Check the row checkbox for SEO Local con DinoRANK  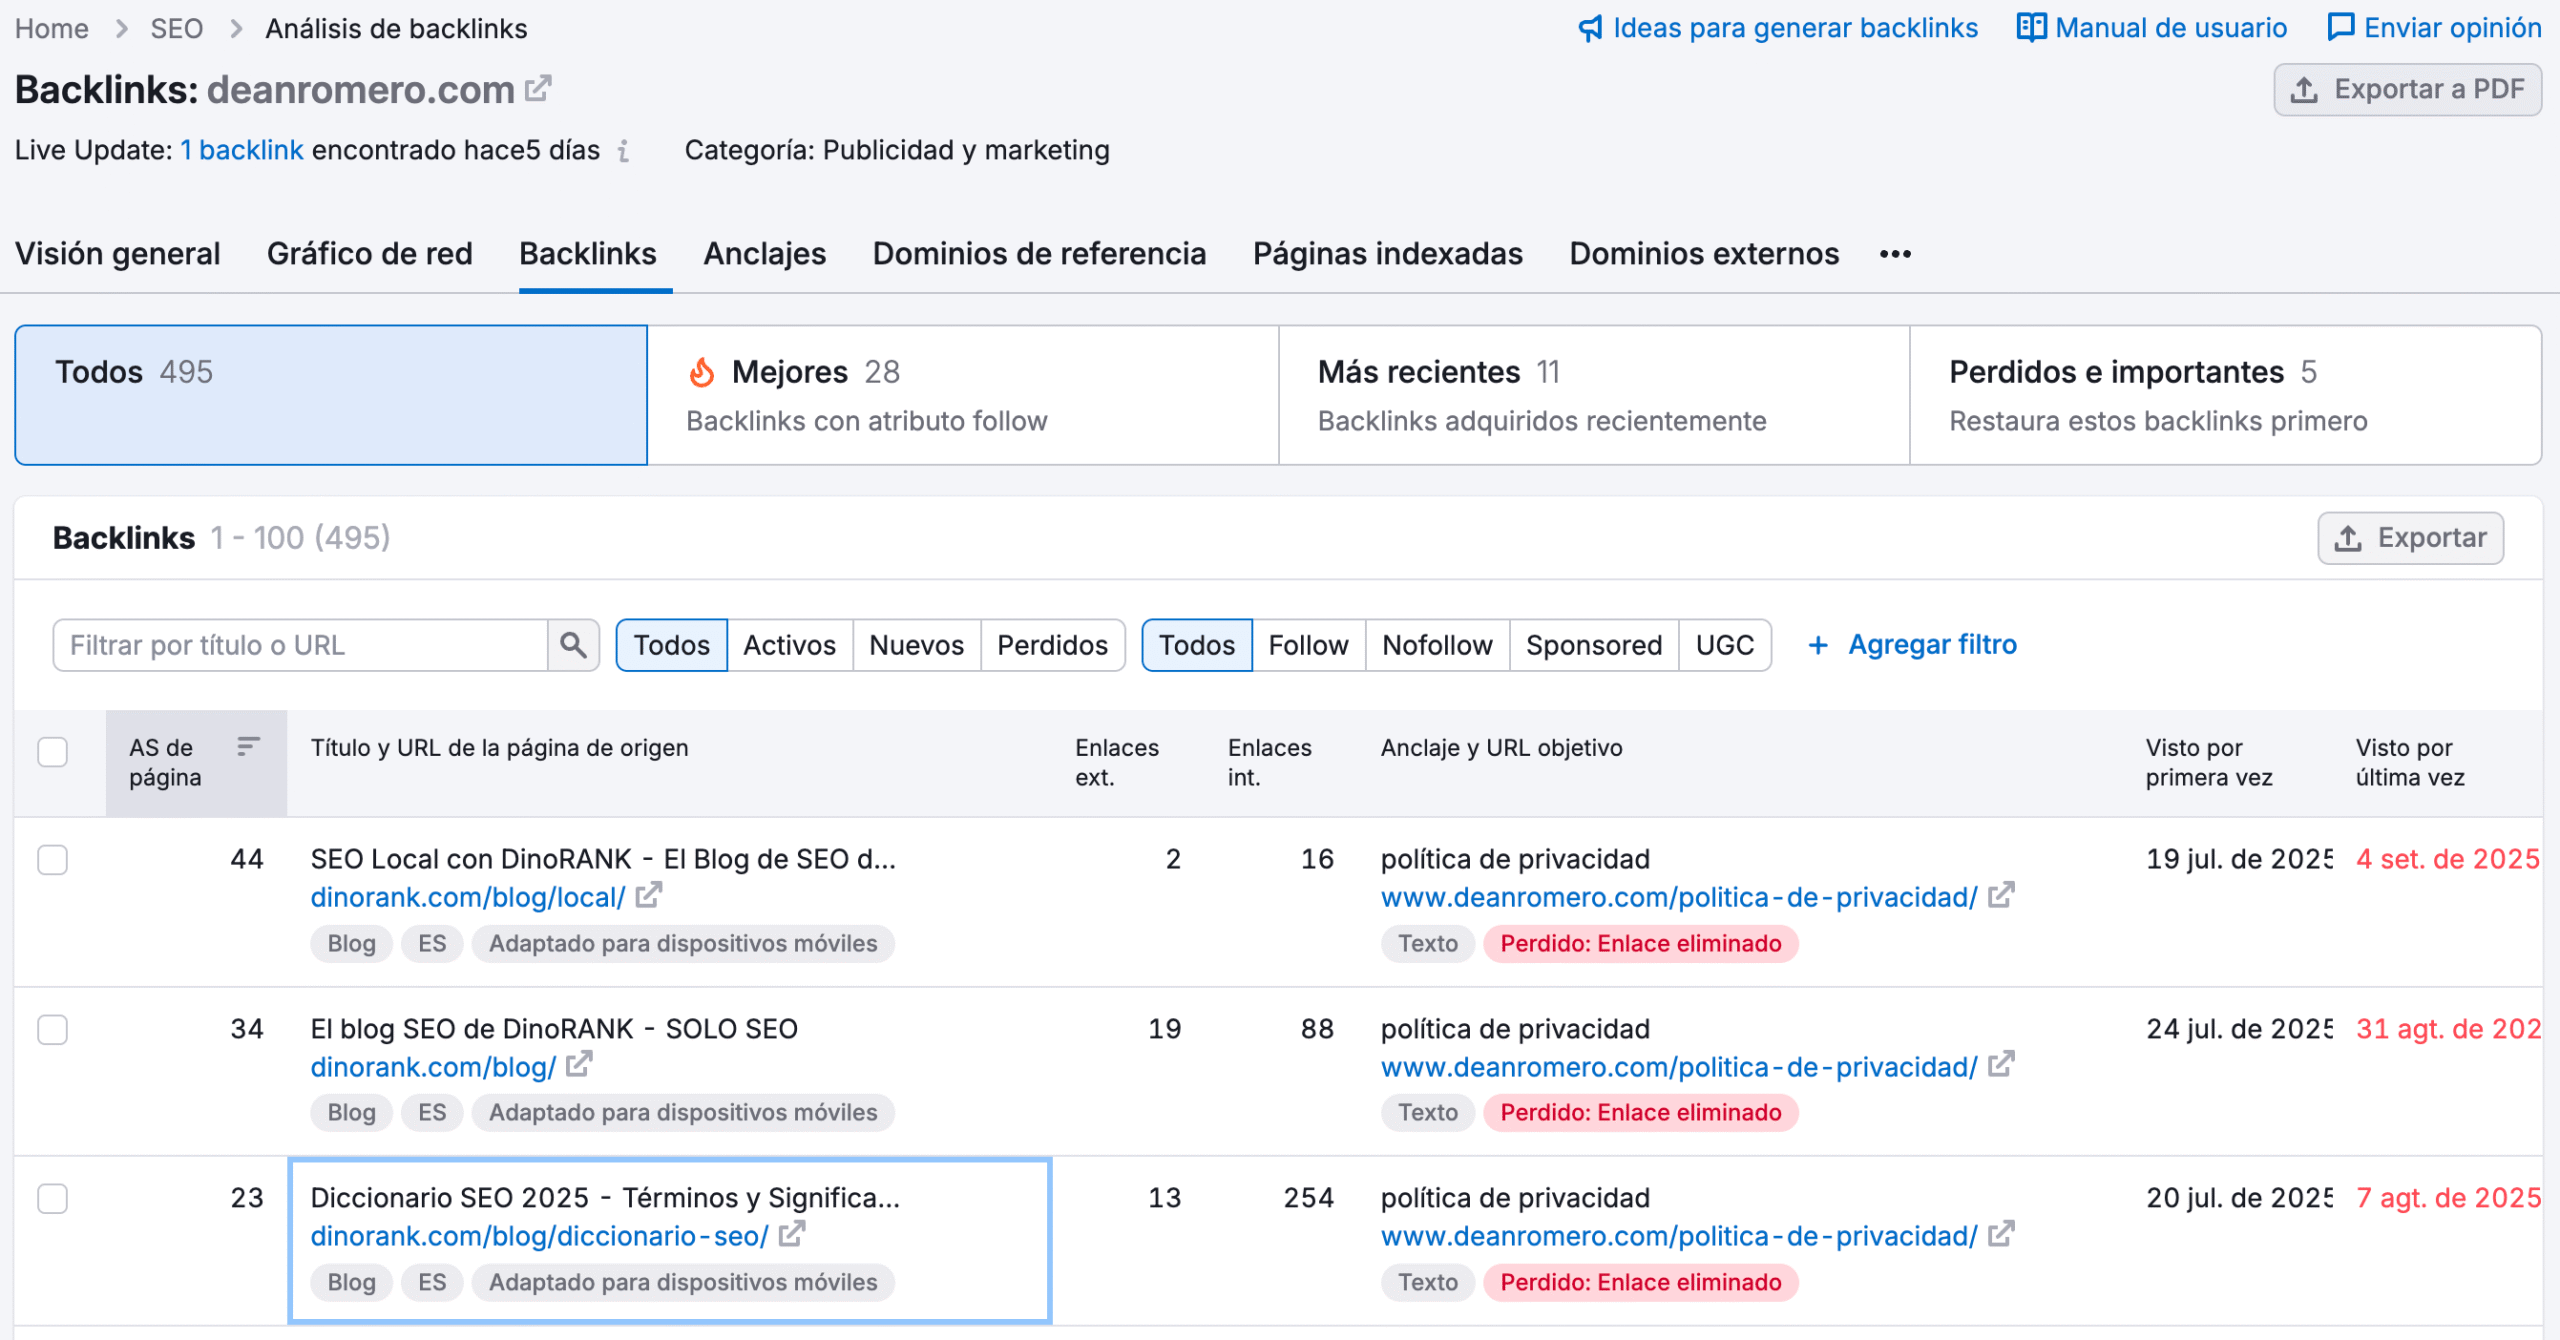click(52, 860)
